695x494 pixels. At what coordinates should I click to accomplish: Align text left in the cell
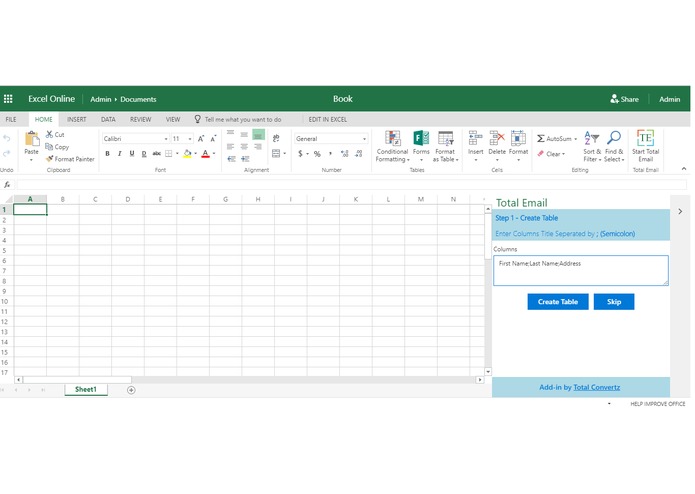point(230,147)
